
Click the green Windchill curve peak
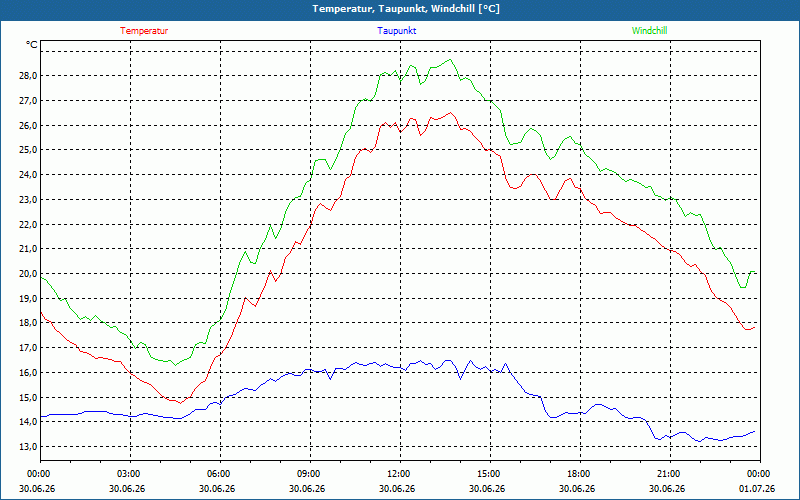pos(449,60)
